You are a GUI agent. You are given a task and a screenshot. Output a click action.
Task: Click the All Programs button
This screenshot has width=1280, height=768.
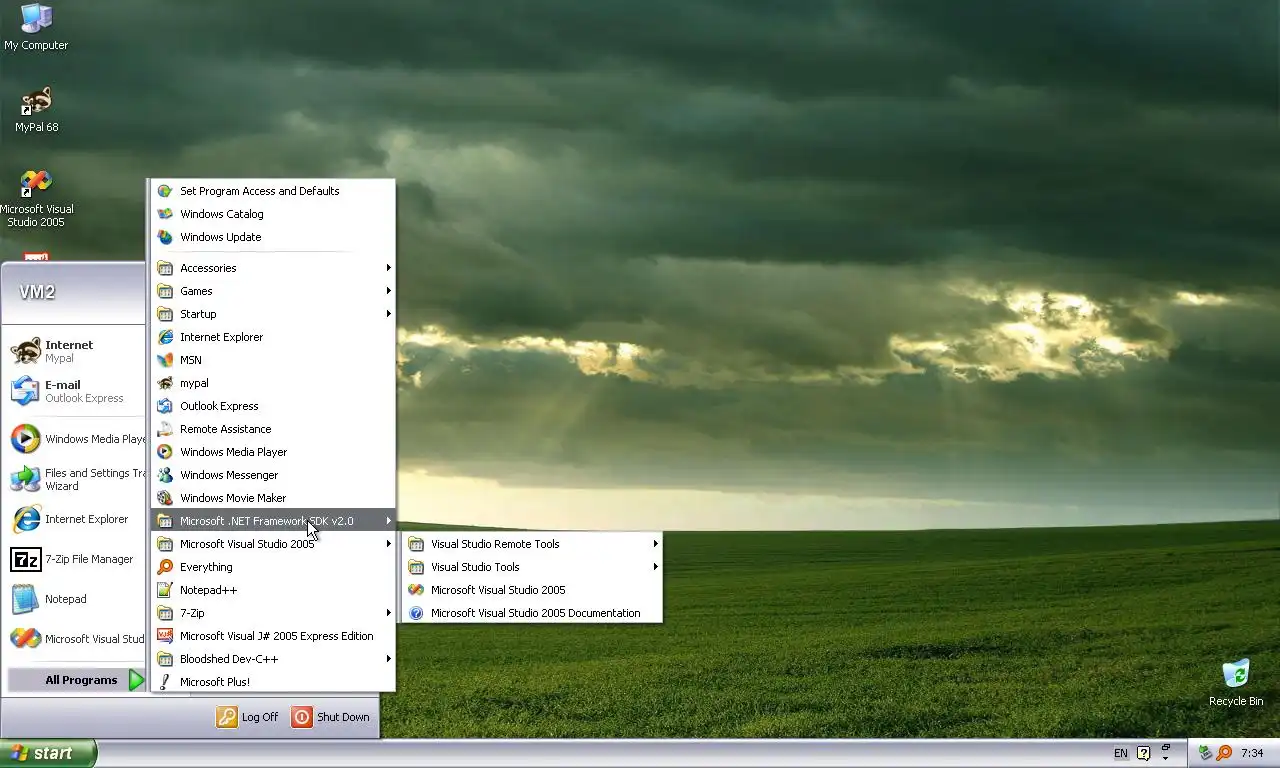pos(78,680)
